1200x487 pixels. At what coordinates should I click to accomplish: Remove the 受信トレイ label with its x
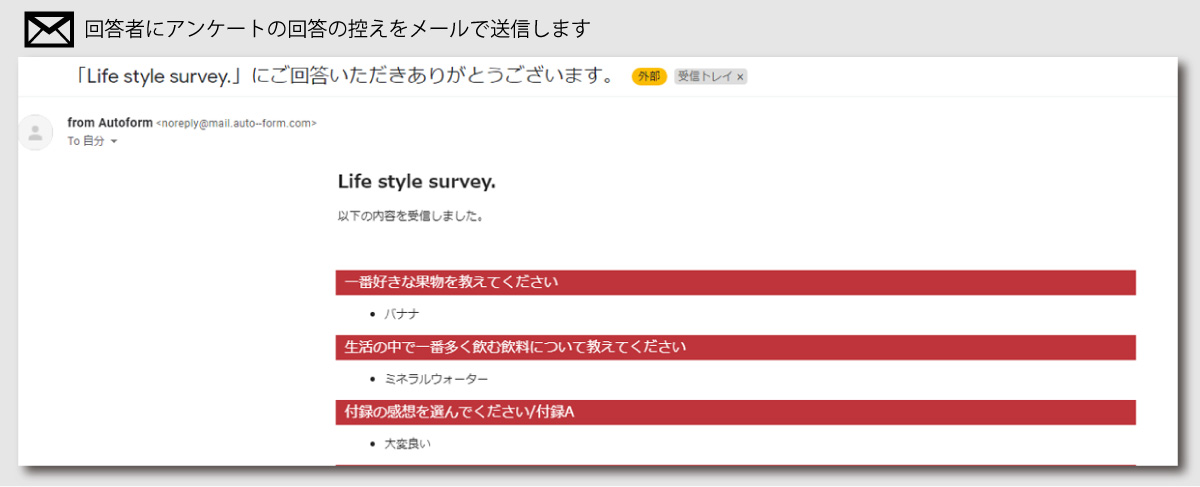(x=740, y=76)
